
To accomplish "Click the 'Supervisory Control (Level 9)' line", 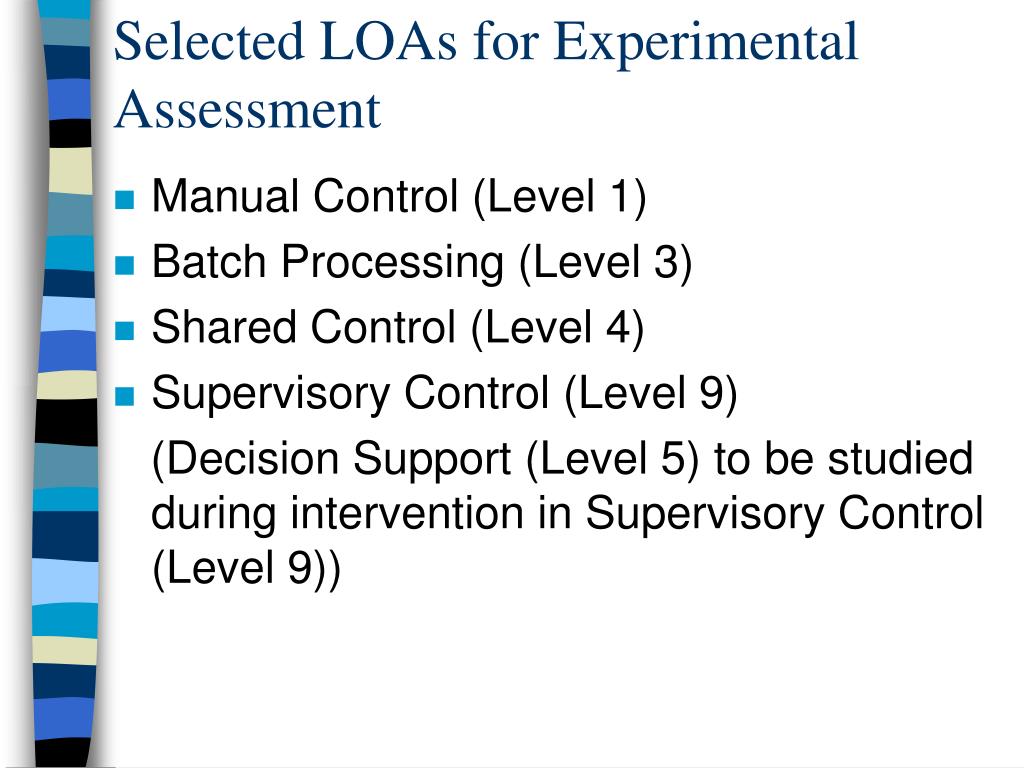I will [x=445, y=394].
